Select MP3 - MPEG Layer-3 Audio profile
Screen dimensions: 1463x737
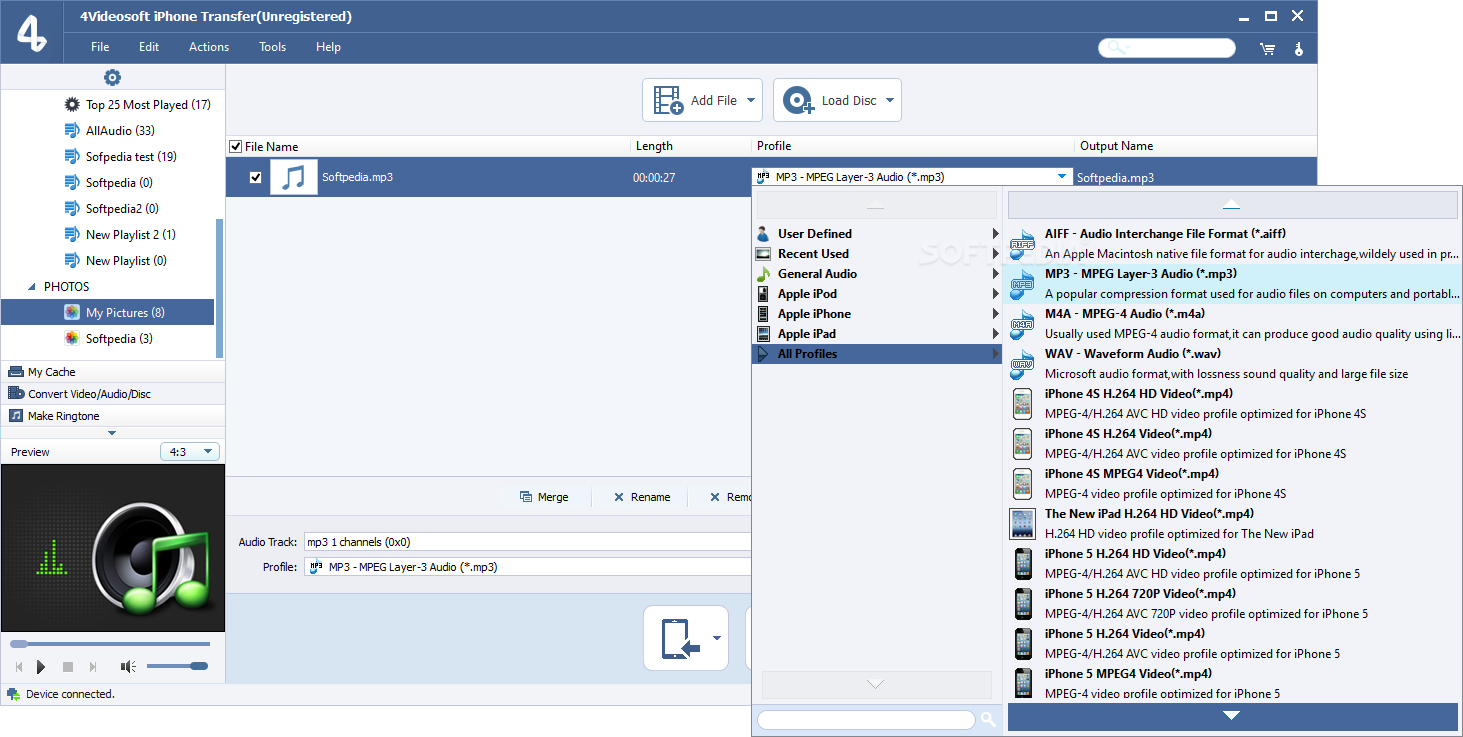click(x=1232, y=283)
